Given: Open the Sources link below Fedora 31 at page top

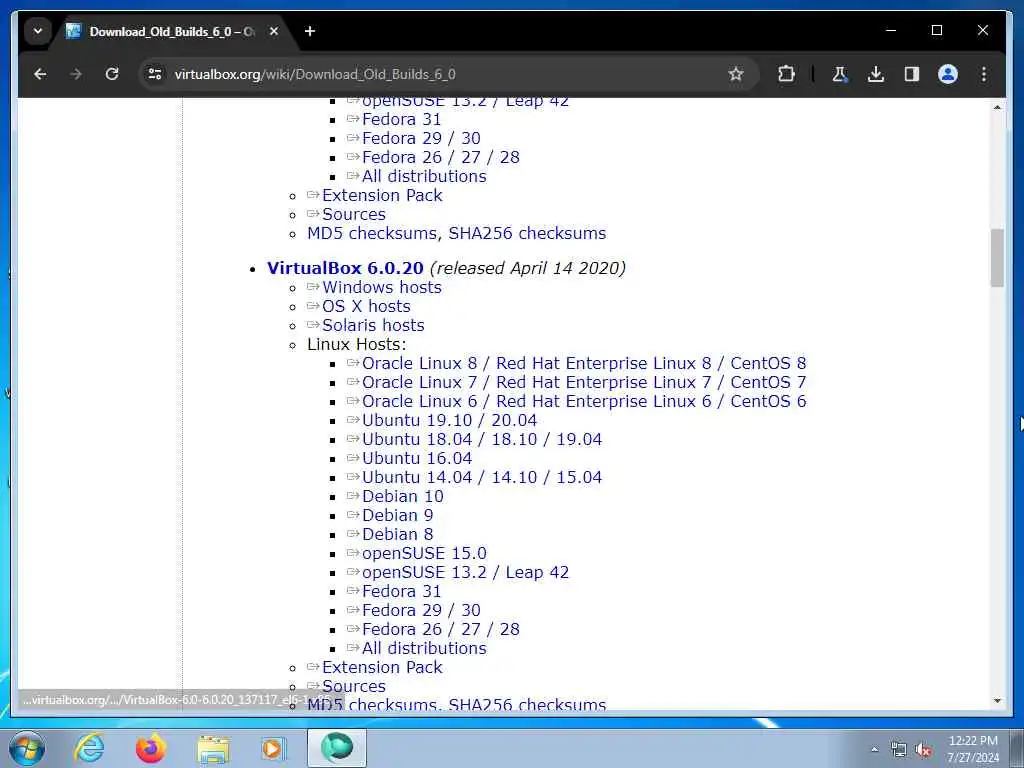Looking at the screenshot, I should coord(353,214).
